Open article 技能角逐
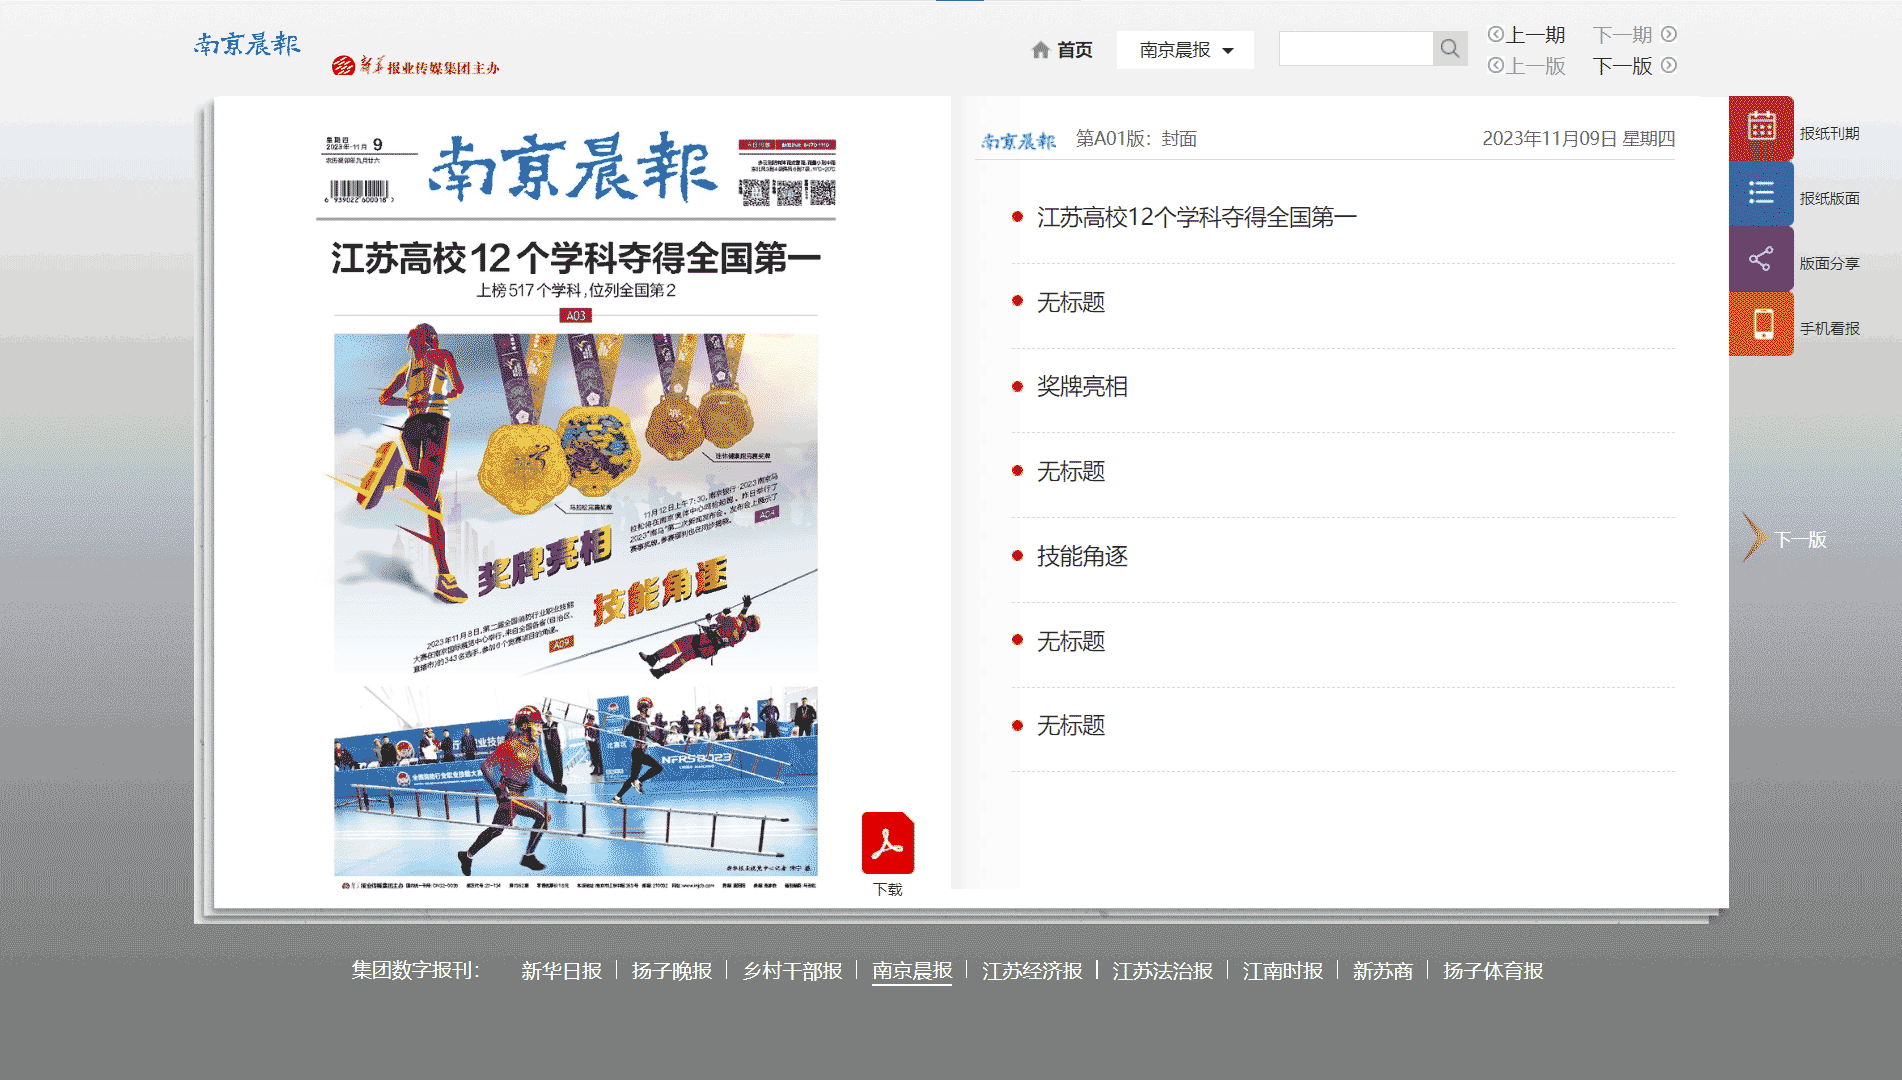 coord(1082,556)
